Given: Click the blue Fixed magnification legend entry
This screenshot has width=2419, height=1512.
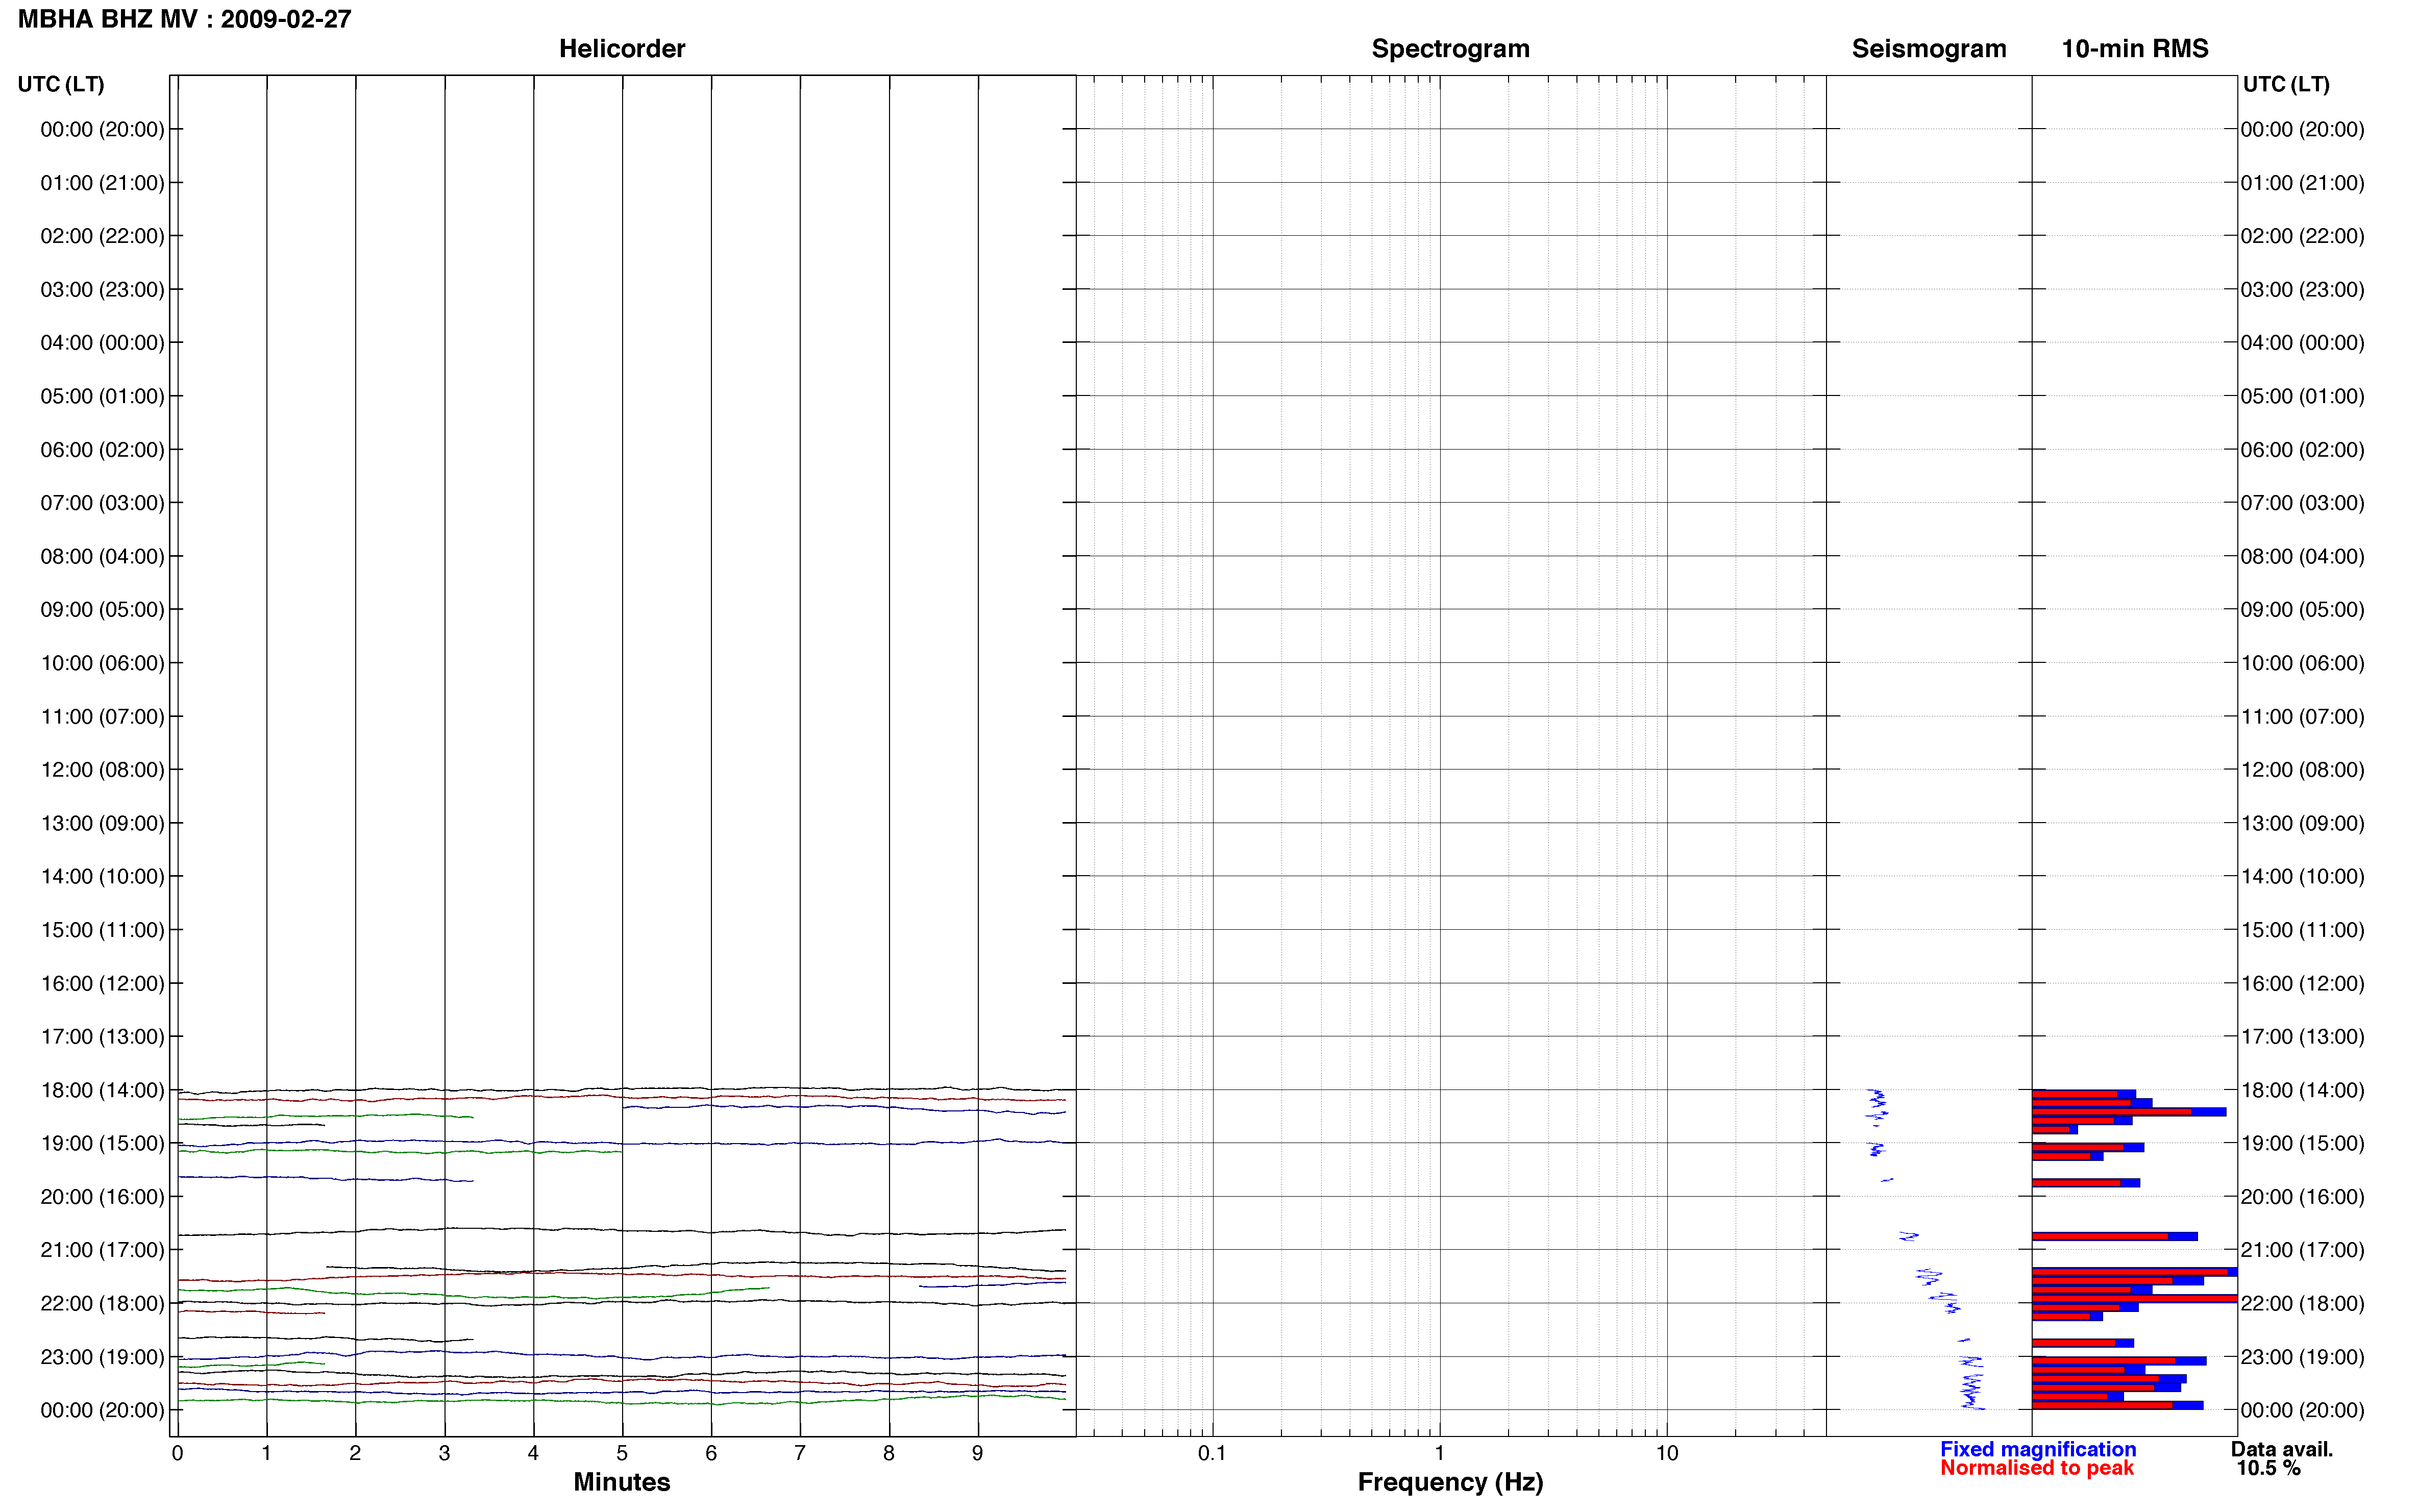Looking at the screenshot, I should pyautogui.click(x=2038, y=1449).
